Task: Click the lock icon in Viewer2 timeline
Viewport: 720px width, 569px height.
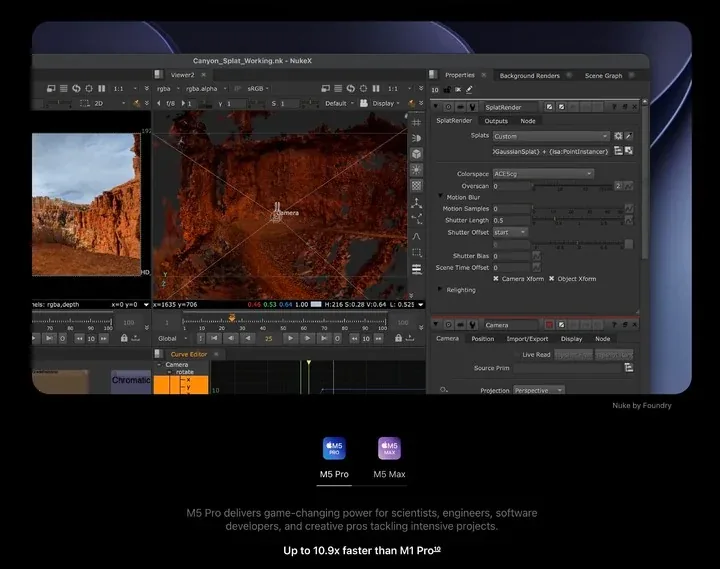Action: click(398, 338)
